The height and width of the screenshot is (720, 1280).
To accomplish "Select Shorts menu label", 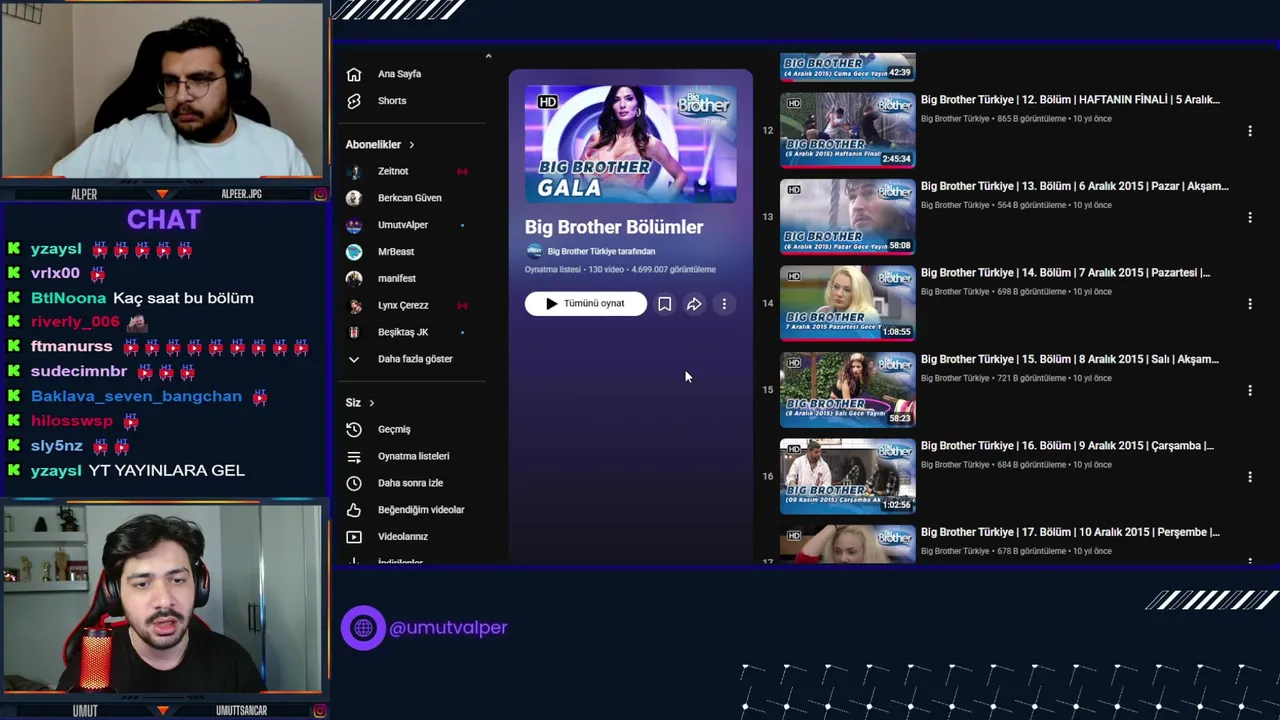I will click(392, 101).
